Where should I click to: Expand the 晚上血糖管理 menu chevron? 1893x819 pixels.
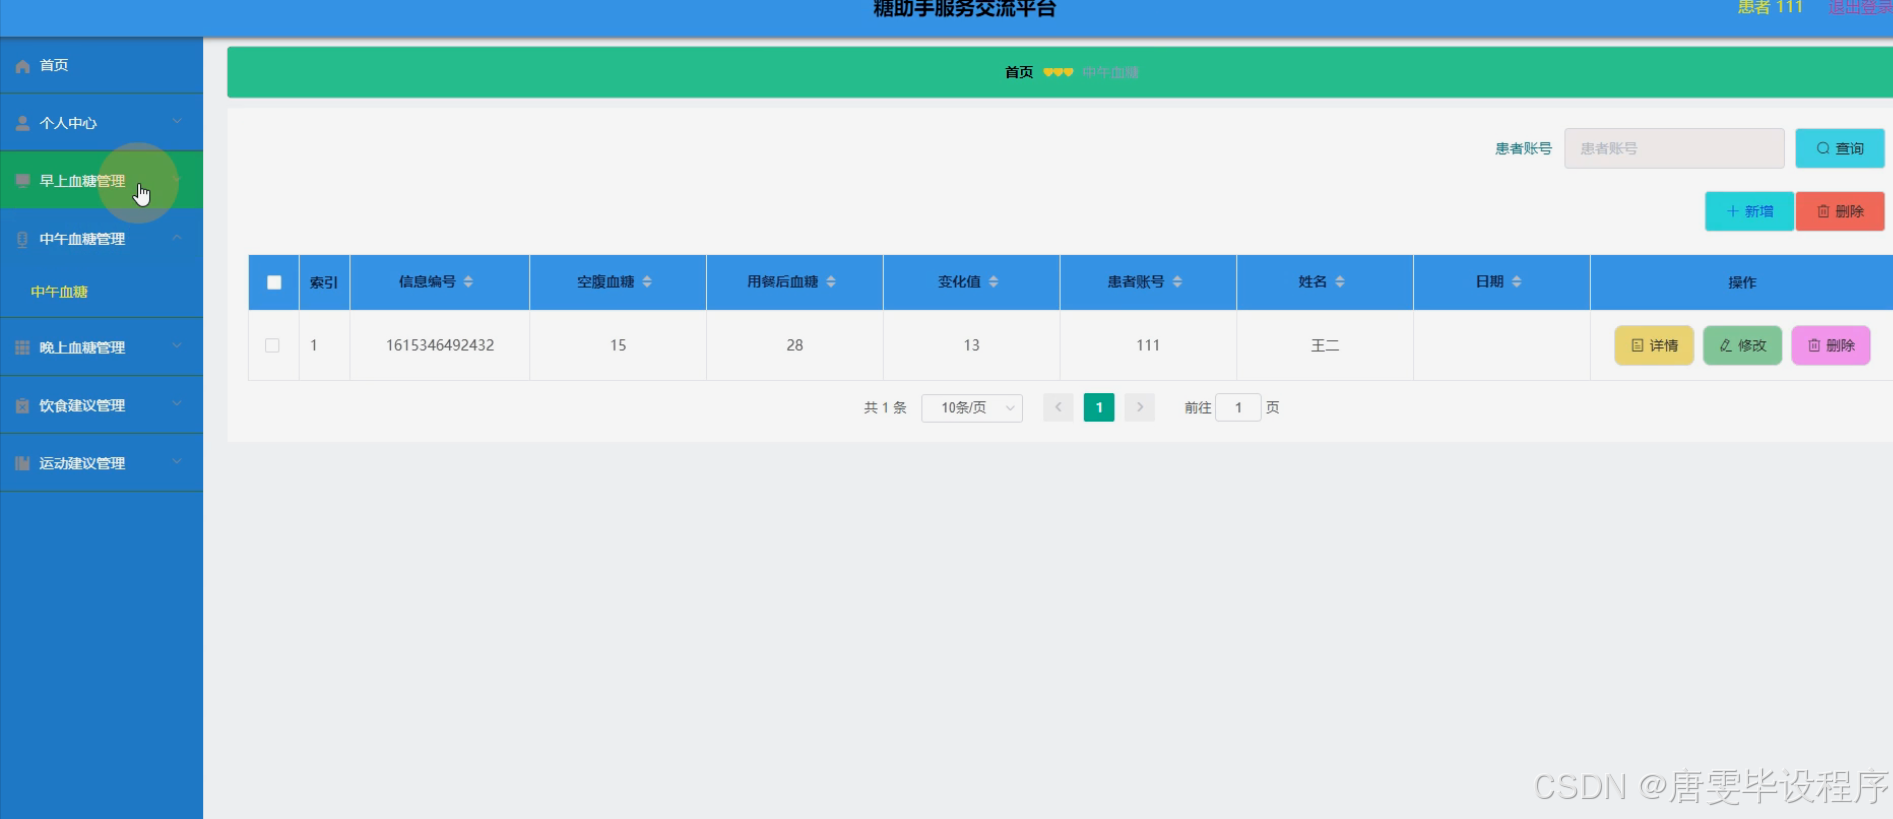pyautogui.click(x=177, y=346)
